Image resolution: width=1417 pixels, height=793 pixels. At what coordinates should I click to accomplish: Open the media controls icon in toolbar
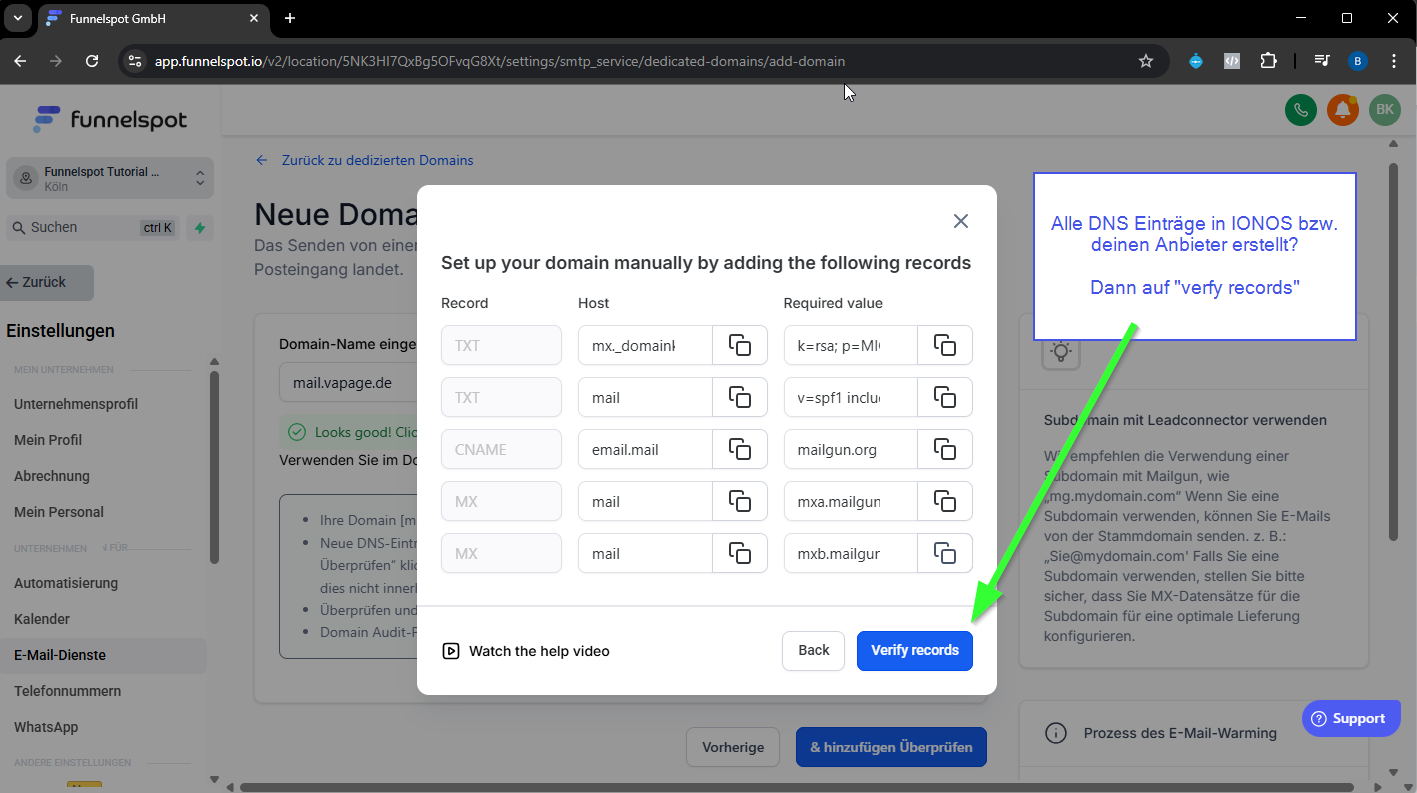coord(1322,61)
